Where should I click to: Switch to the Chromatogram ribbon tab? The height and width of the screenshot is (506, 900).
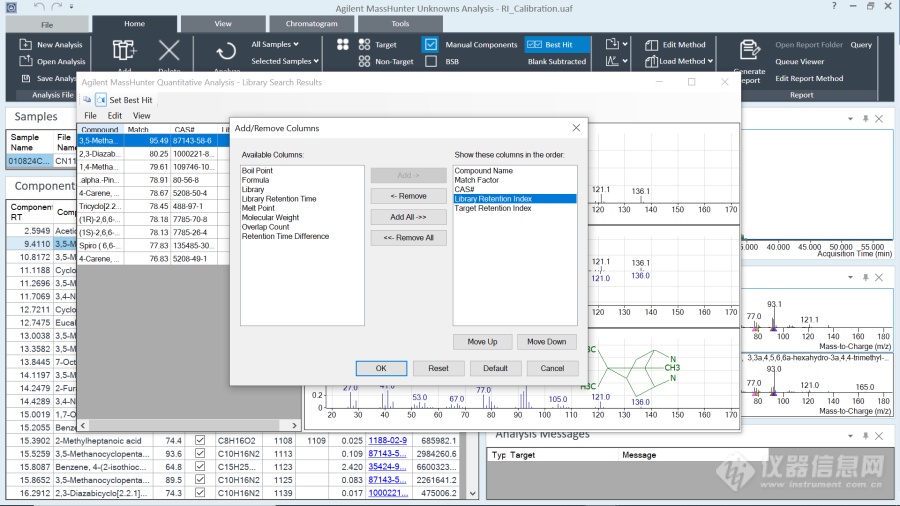point(312,24)
